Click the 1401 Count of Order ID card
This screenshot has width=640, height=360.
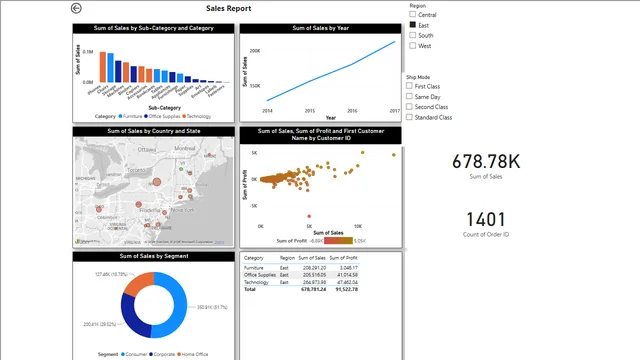(486, 224)
